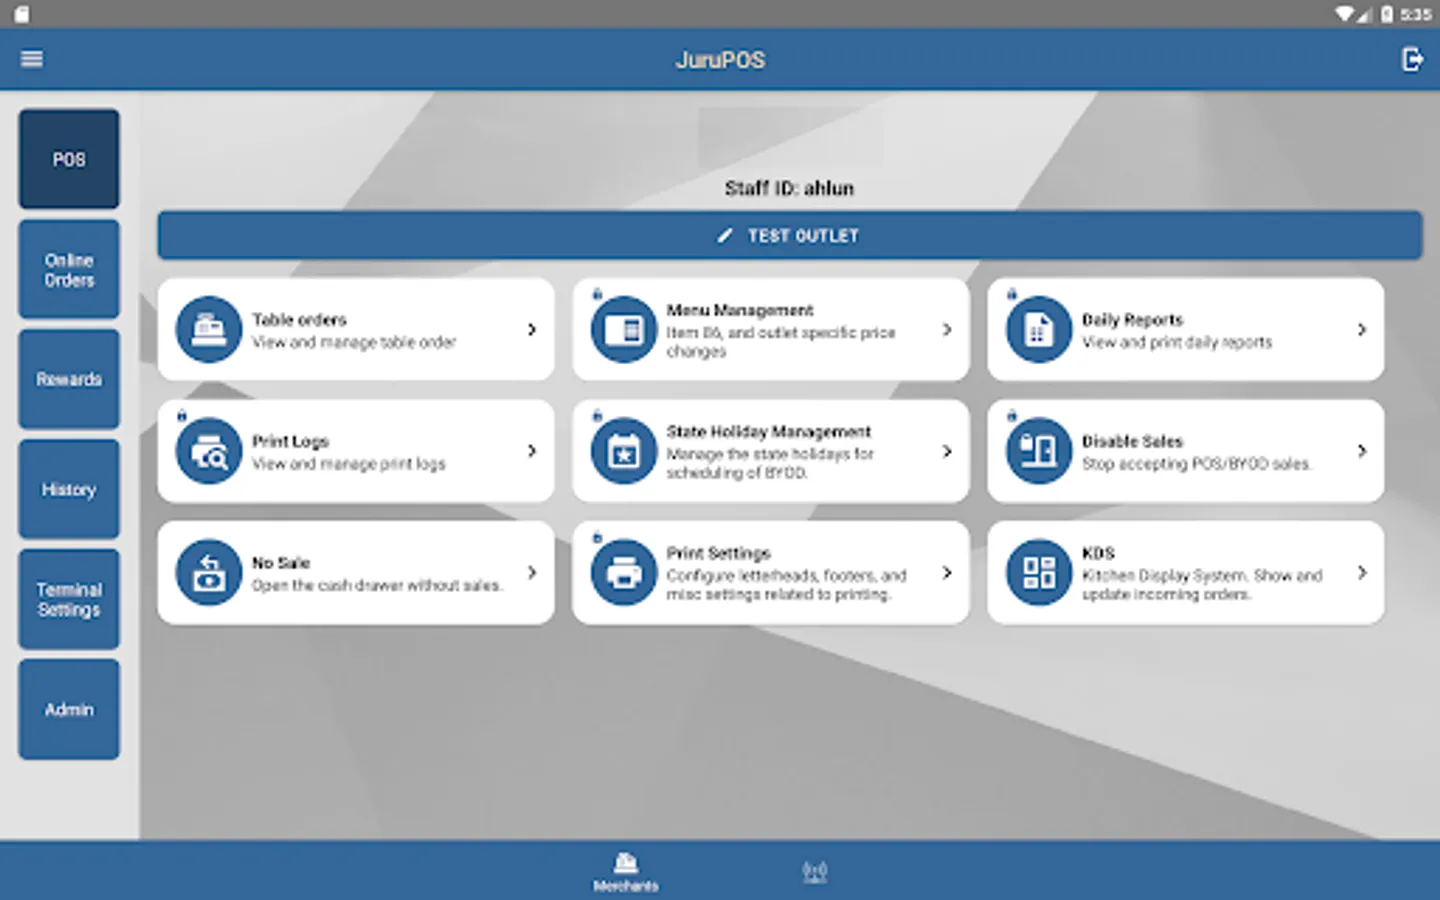Viewport: 1440px width, 900px height.
Task: Click the status bar clock
Action: (x=1415, y=14)
